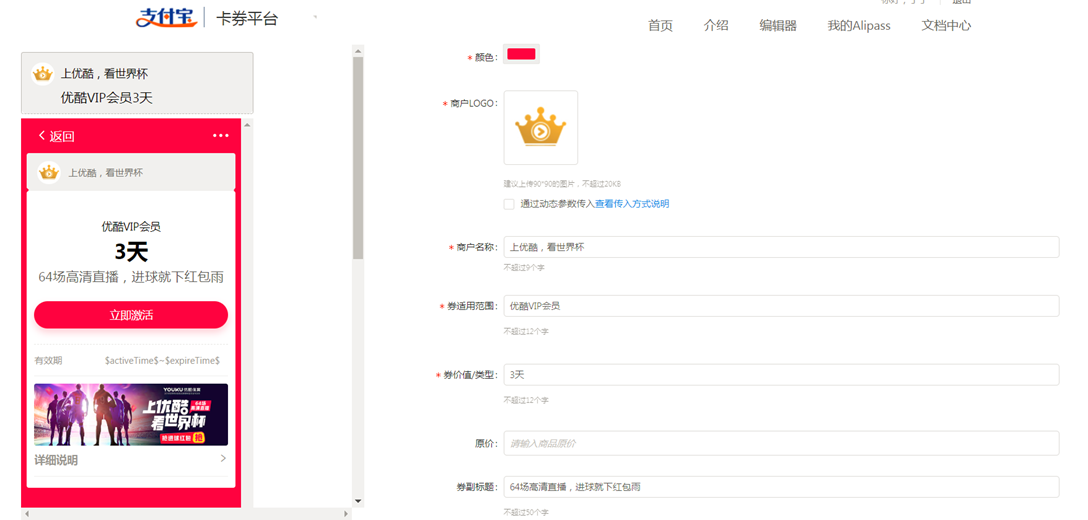This screenshot has height=520, width=1088.
Task: Enable 通过动态参数传入 checkbox
Action: click(x=509, y=204)
